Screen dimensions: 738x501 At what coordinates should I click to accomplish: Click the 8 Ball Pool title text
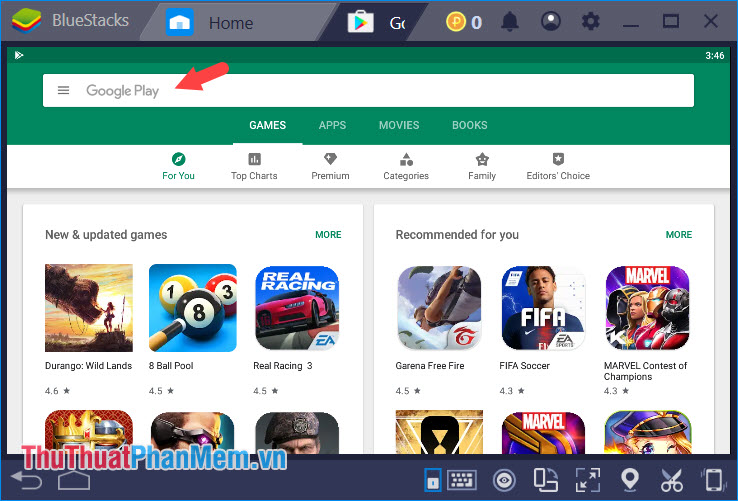[171, 366]
